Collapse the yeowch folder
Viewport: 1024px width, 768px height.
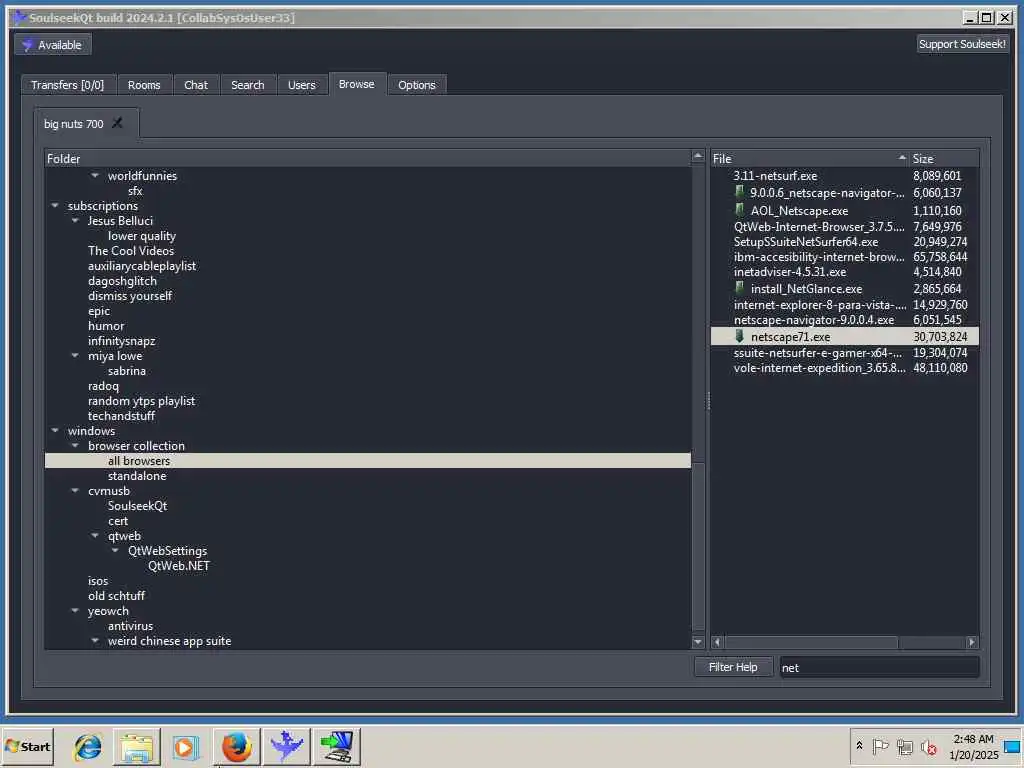75,611
